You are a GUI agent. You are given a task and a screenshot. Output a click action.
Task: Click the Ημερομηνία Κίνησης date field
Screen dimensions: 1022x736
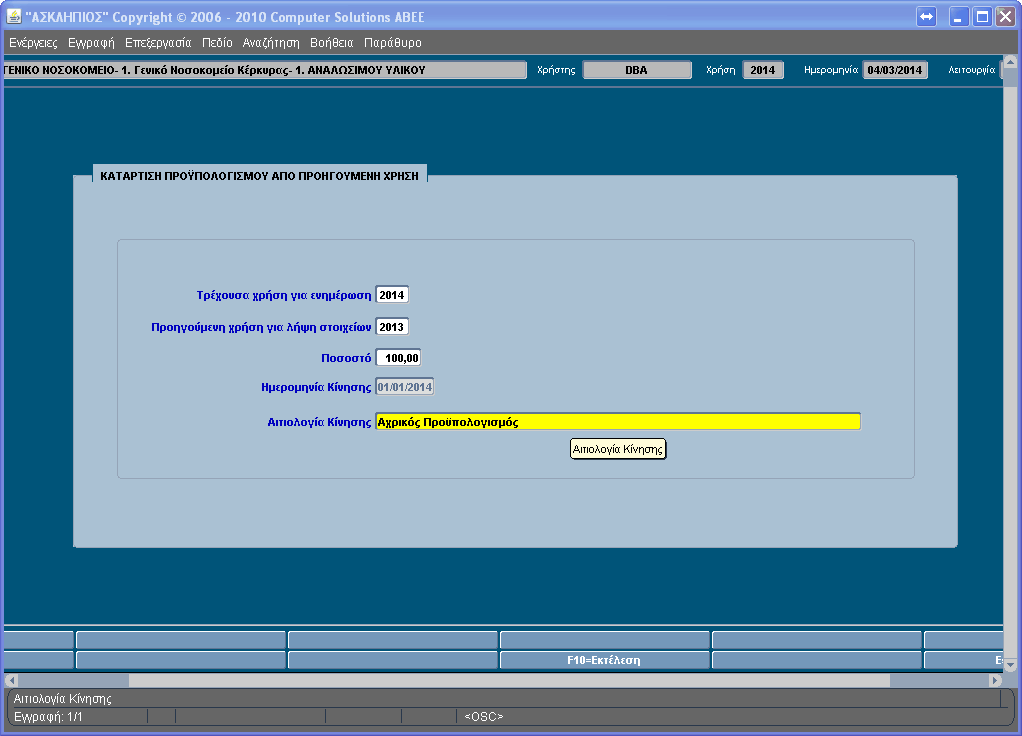[405, 387]
